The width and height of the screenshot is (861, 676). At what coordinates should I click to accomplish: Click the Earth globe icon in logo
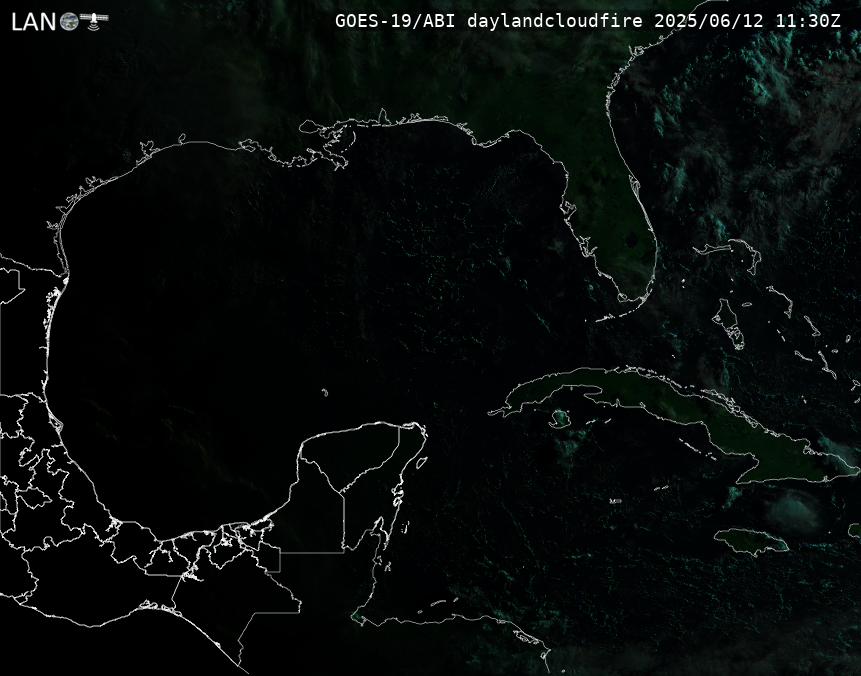coord(69,22)
